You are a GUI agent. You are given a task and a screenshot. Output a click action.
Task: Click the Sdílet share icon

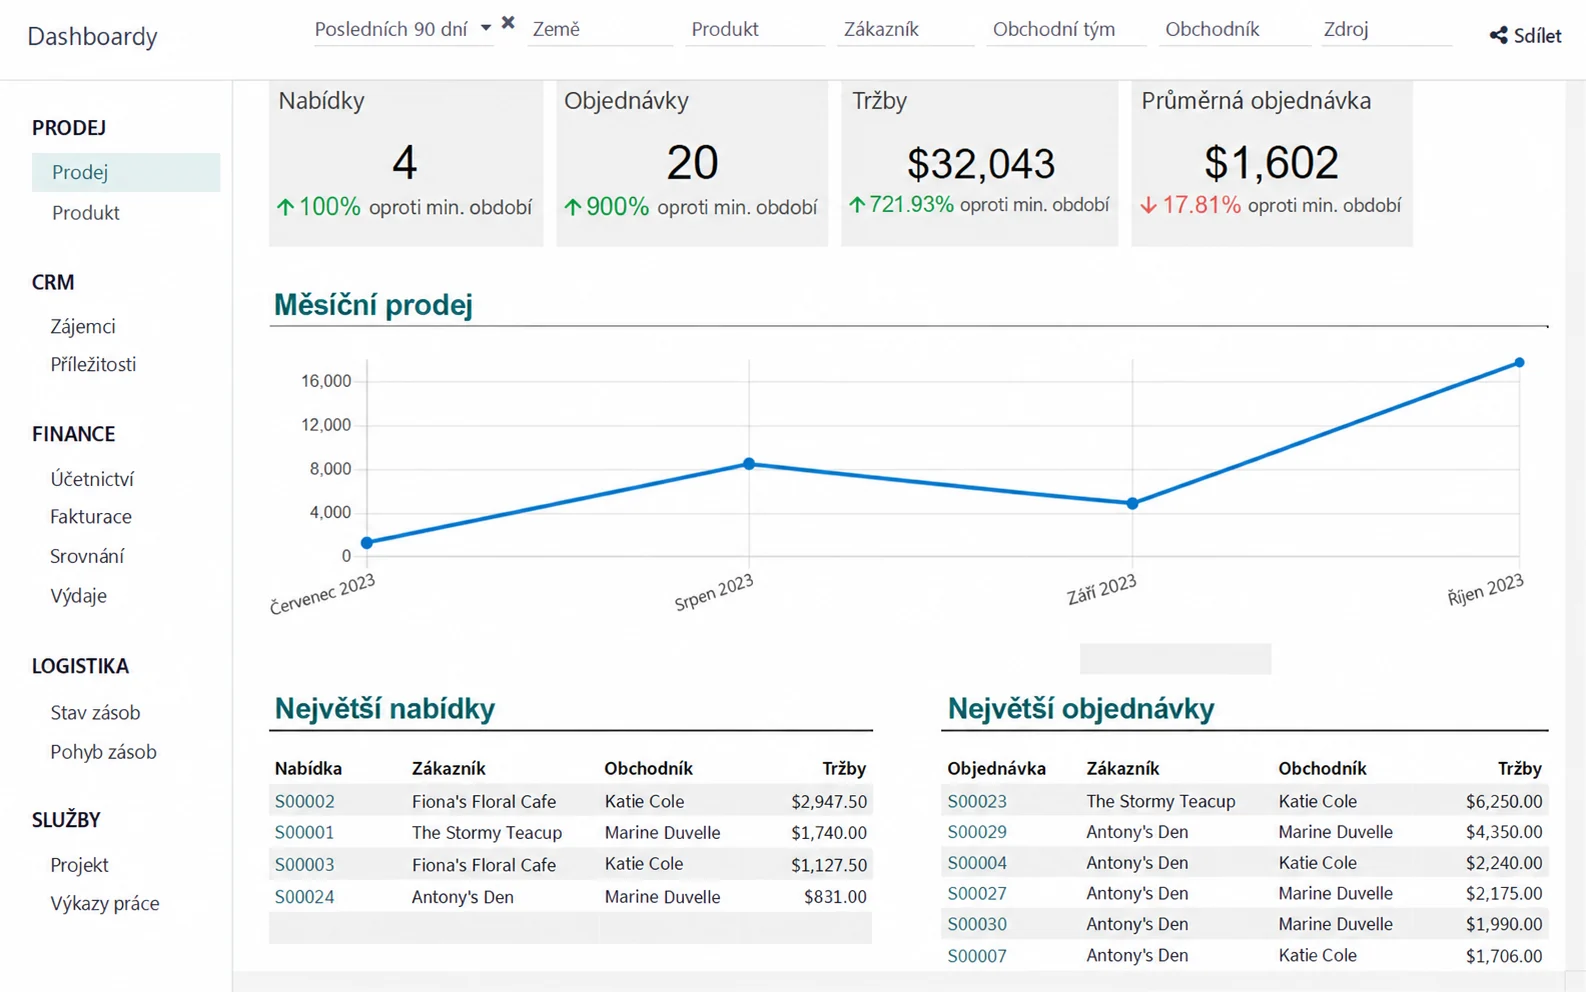(x=1498, y=36)
